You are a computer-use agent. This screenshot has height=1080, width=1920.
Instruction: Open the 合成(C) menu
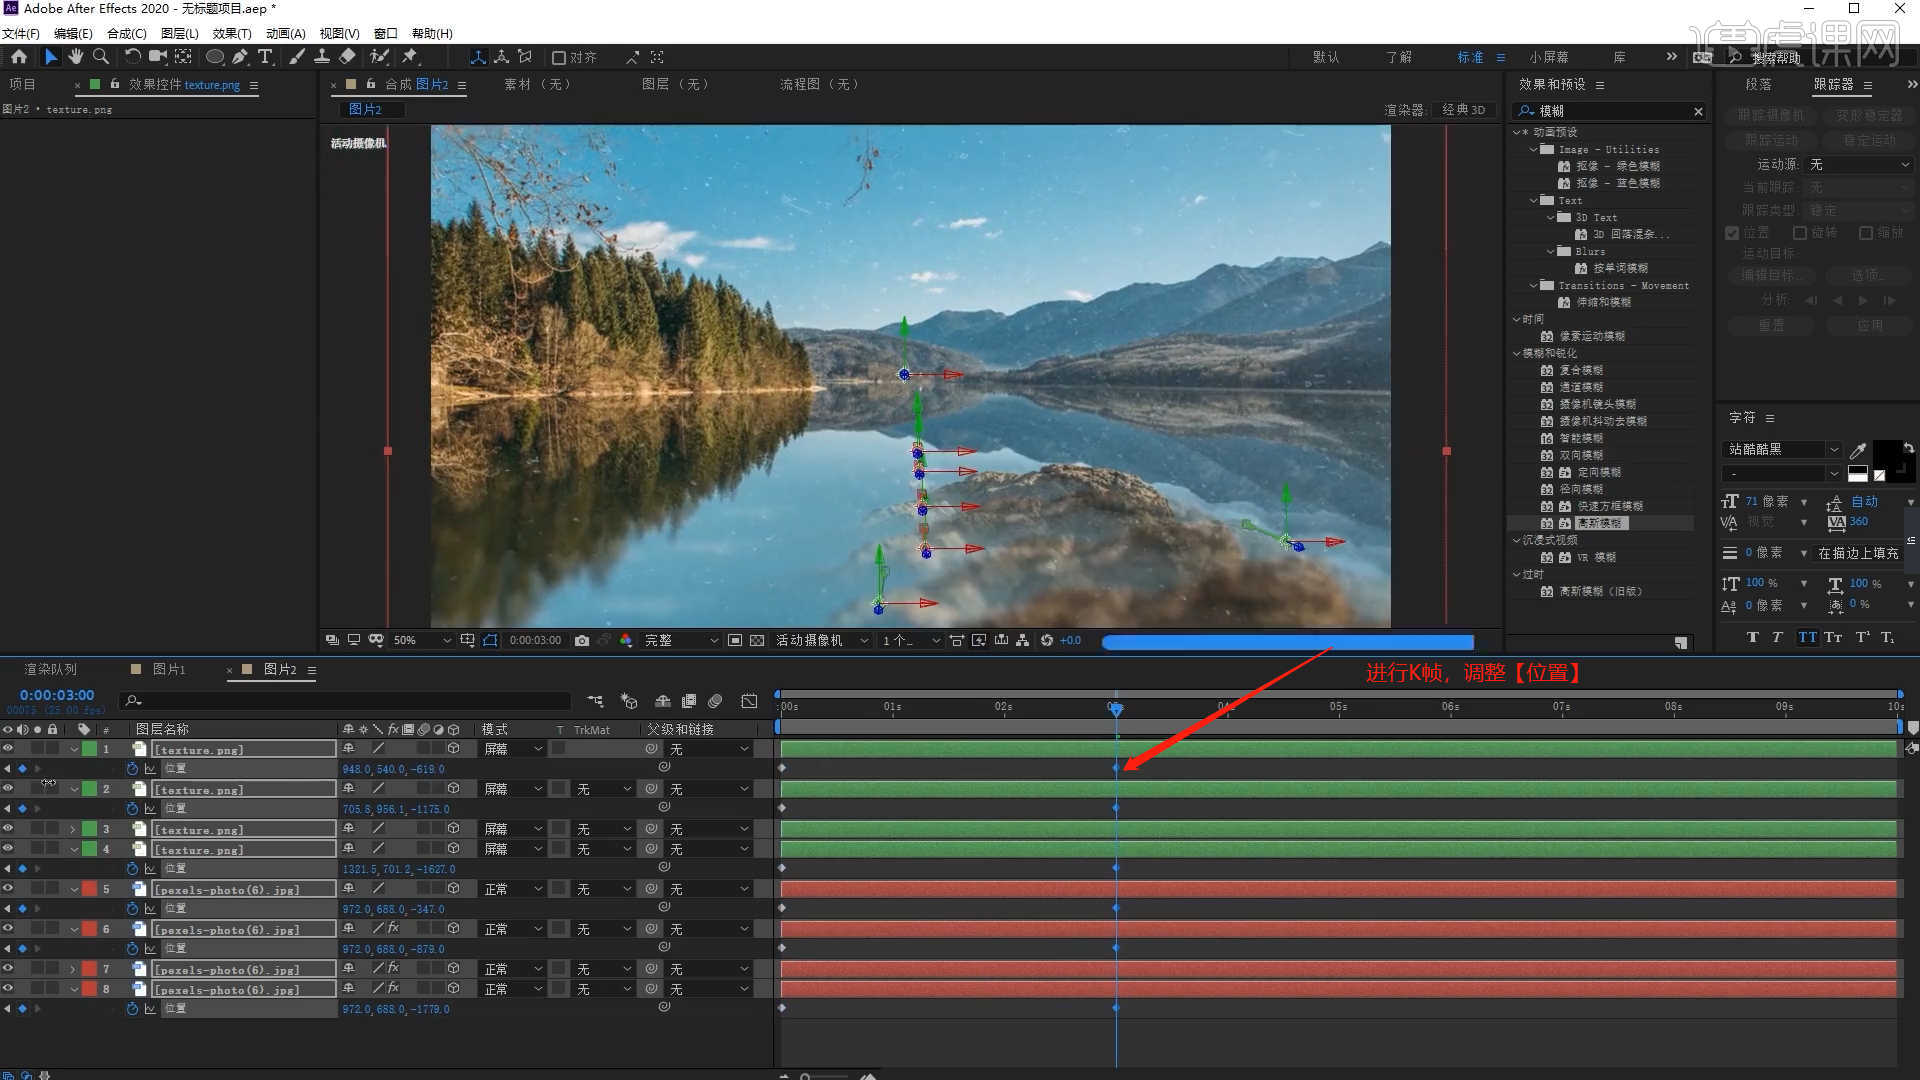(126, 33)
